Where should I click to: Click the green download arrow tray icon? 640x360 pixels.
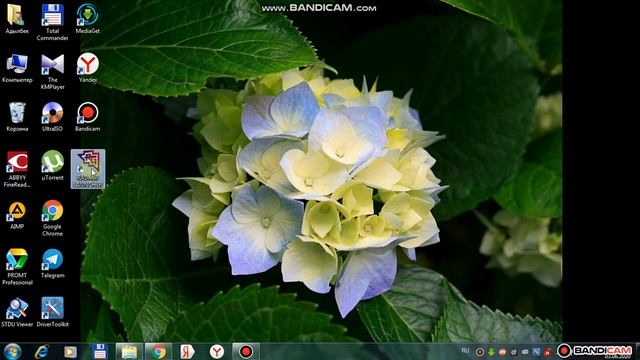point(491,352)
